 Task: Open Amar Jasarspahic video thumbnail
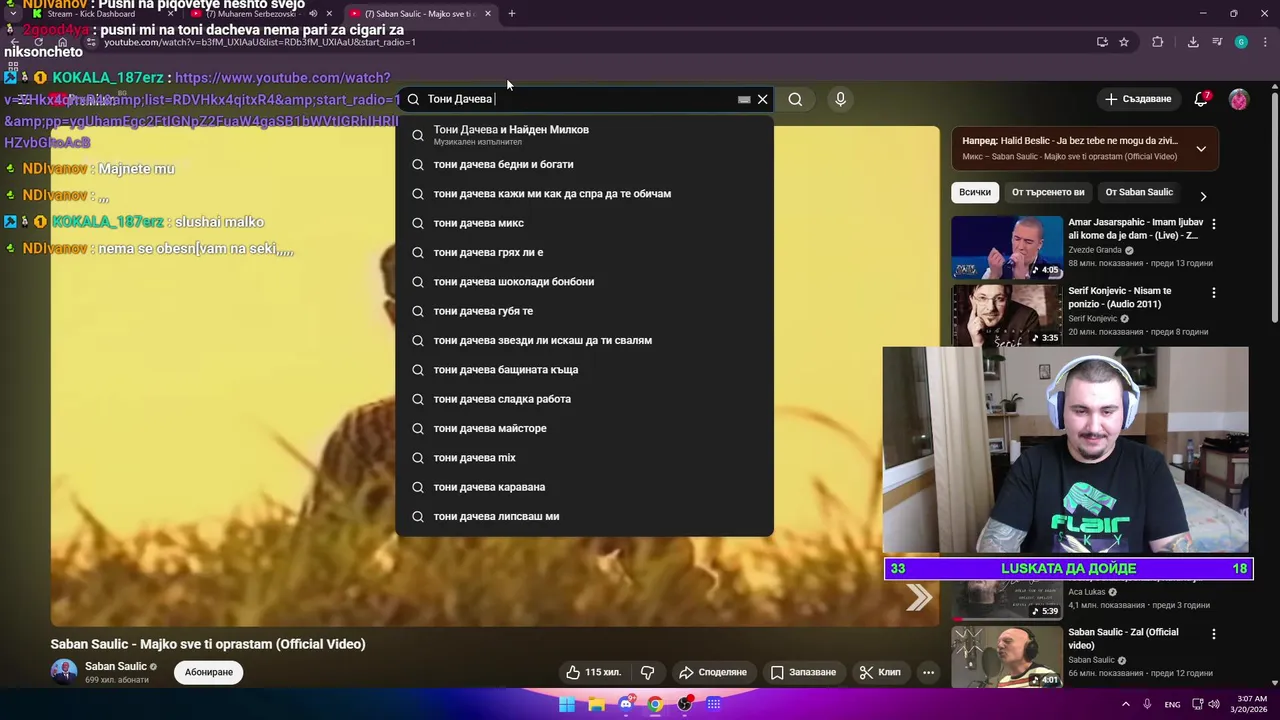[x=1006, y=247]
